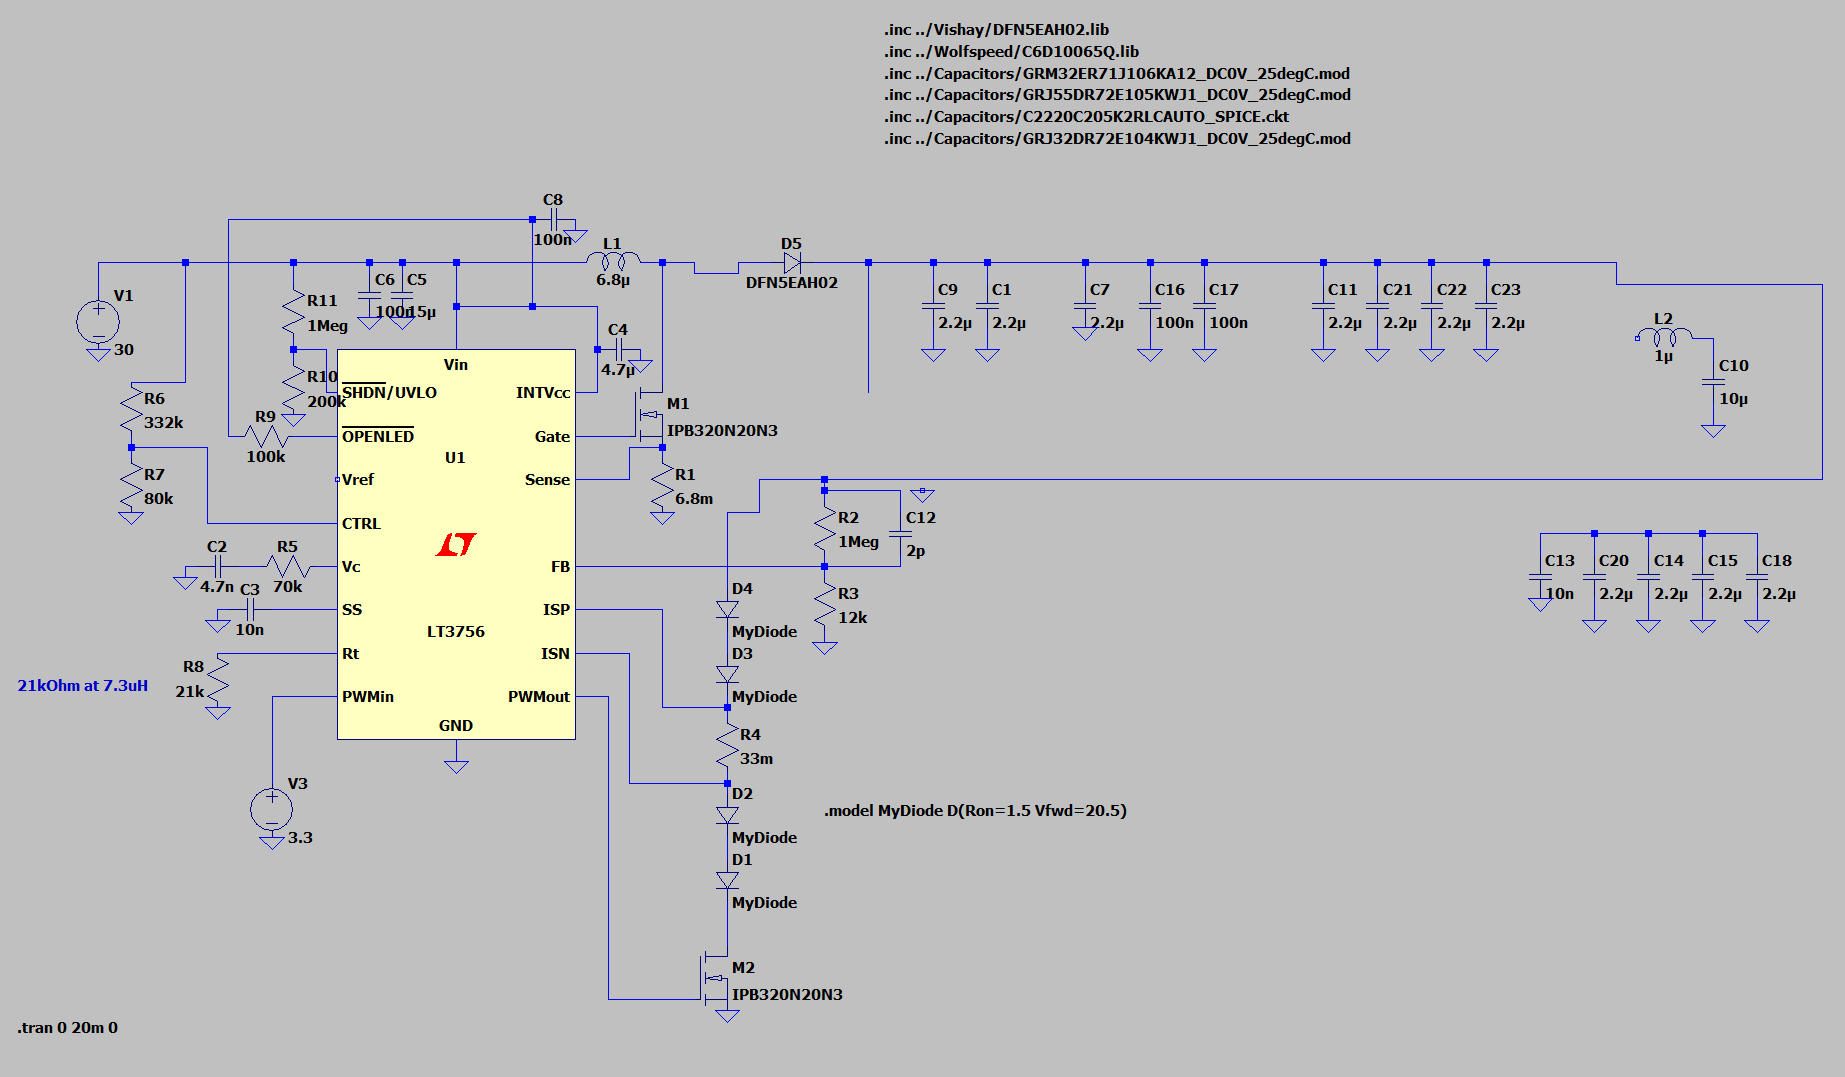Screen dimensions: 1845x1077
Task: Click the blue 21kOhm at 7.3uH comment
Action: click(83, 686)
